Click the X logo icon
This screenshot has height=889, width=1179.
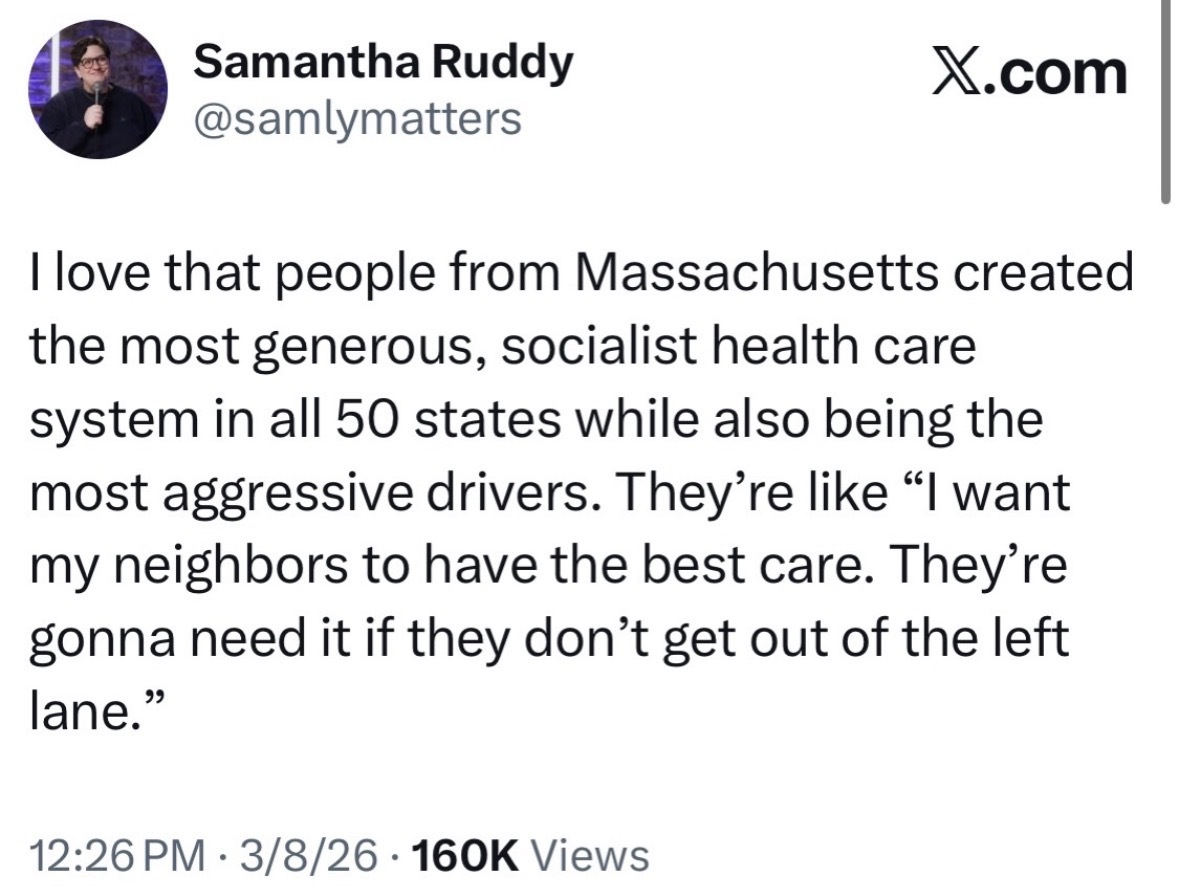[955, 74]
